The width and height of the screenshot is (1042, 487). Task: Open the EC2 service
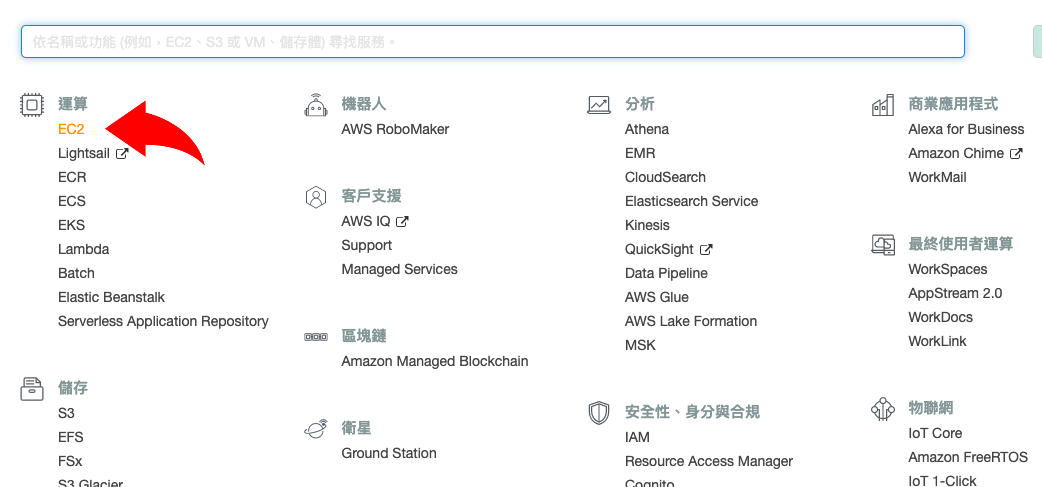(x=71, y=130)
